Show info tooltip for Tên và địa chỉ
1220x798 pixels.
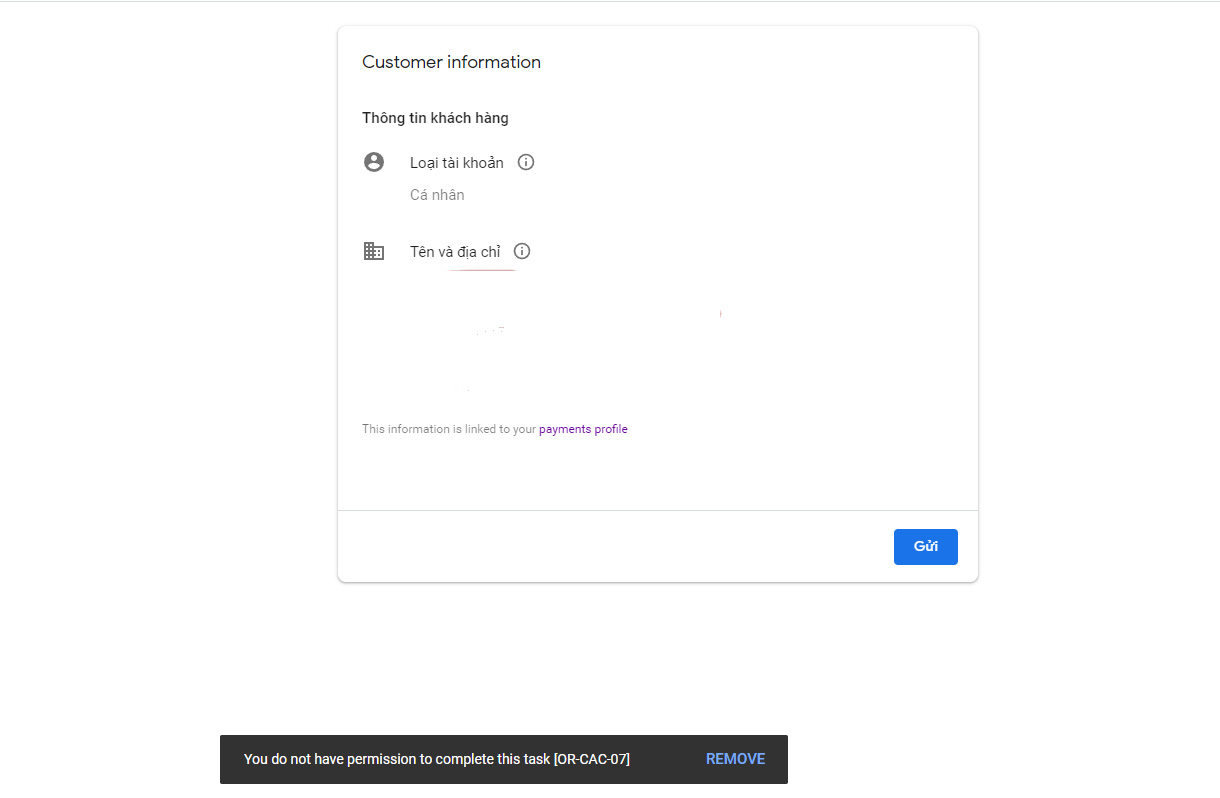click(522, 251)
